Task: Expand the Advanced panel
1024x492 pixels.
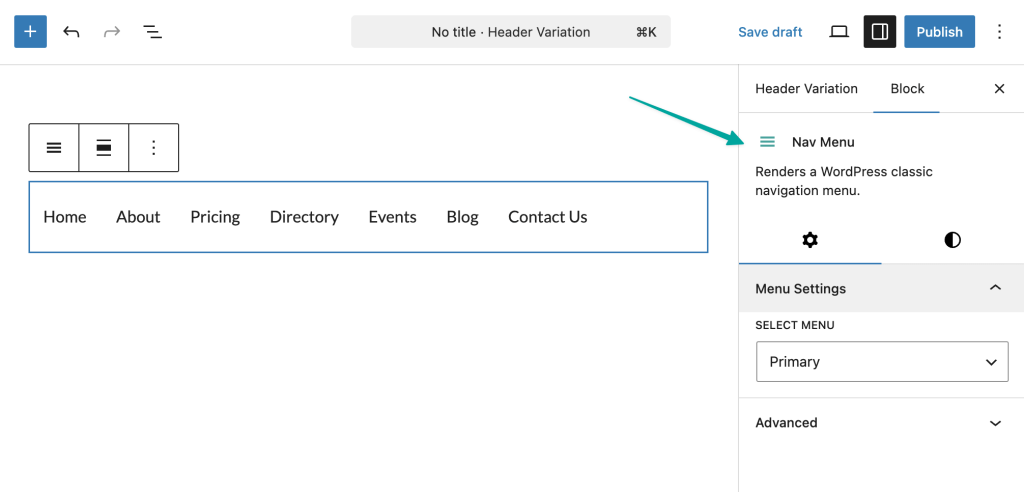Action: pos(881,423)
